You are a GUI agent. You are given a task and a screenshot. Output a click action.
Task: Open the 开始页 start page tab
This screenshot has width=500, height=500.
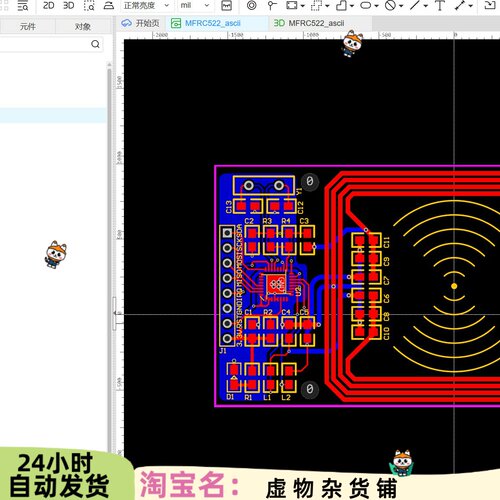pos(141,23)
